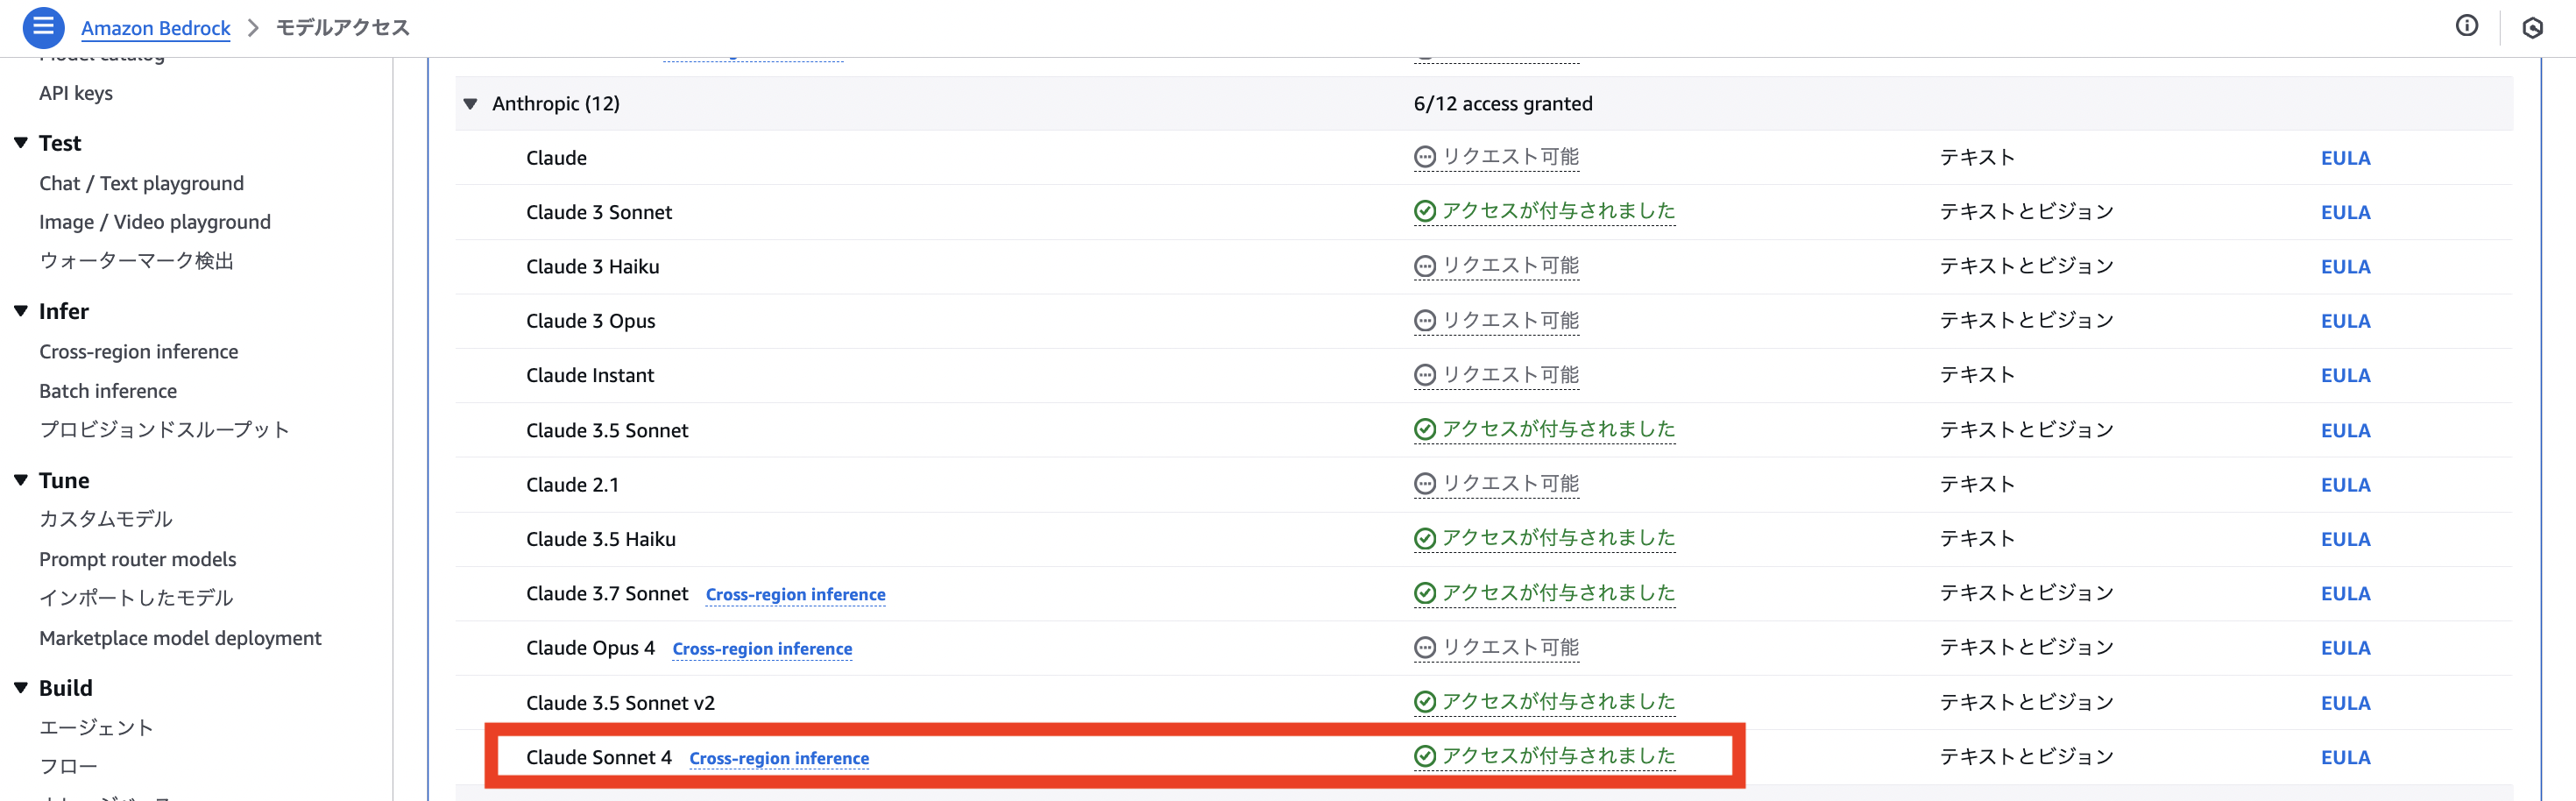Open EULA for Claude 3 Opus
The image size is (2576, 801).
click(2345, 321)
